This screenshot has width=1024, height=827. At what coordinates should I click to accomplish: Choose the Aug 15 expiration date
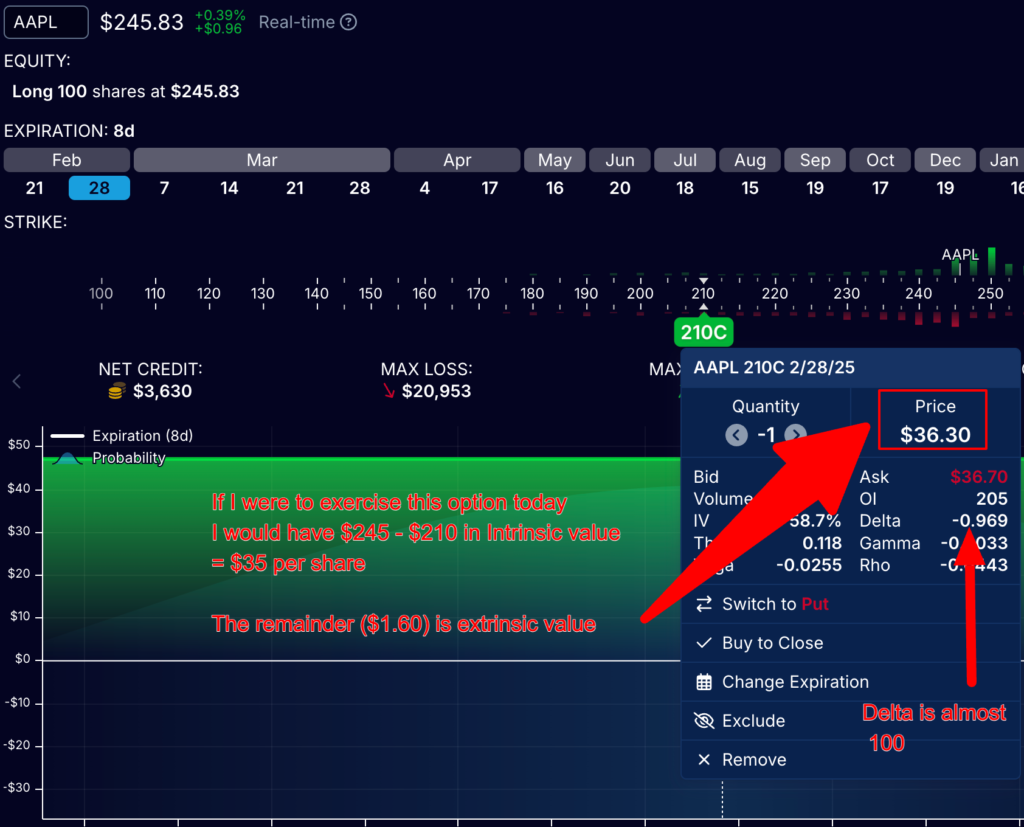(750, 188)
